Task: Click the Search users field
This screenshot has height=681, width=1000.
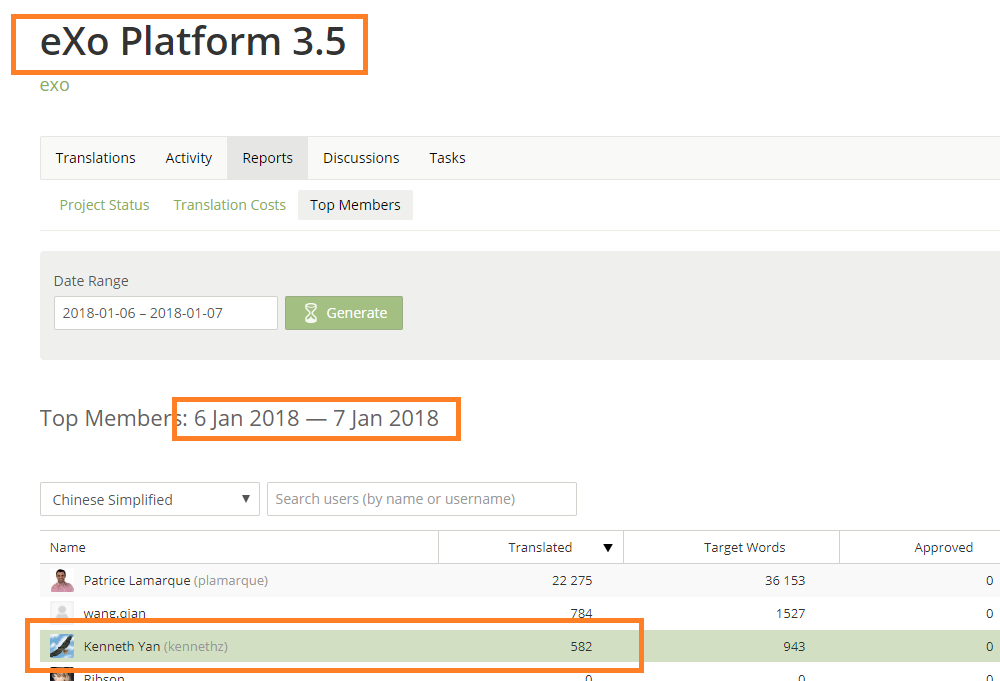Action: point(422,499)
